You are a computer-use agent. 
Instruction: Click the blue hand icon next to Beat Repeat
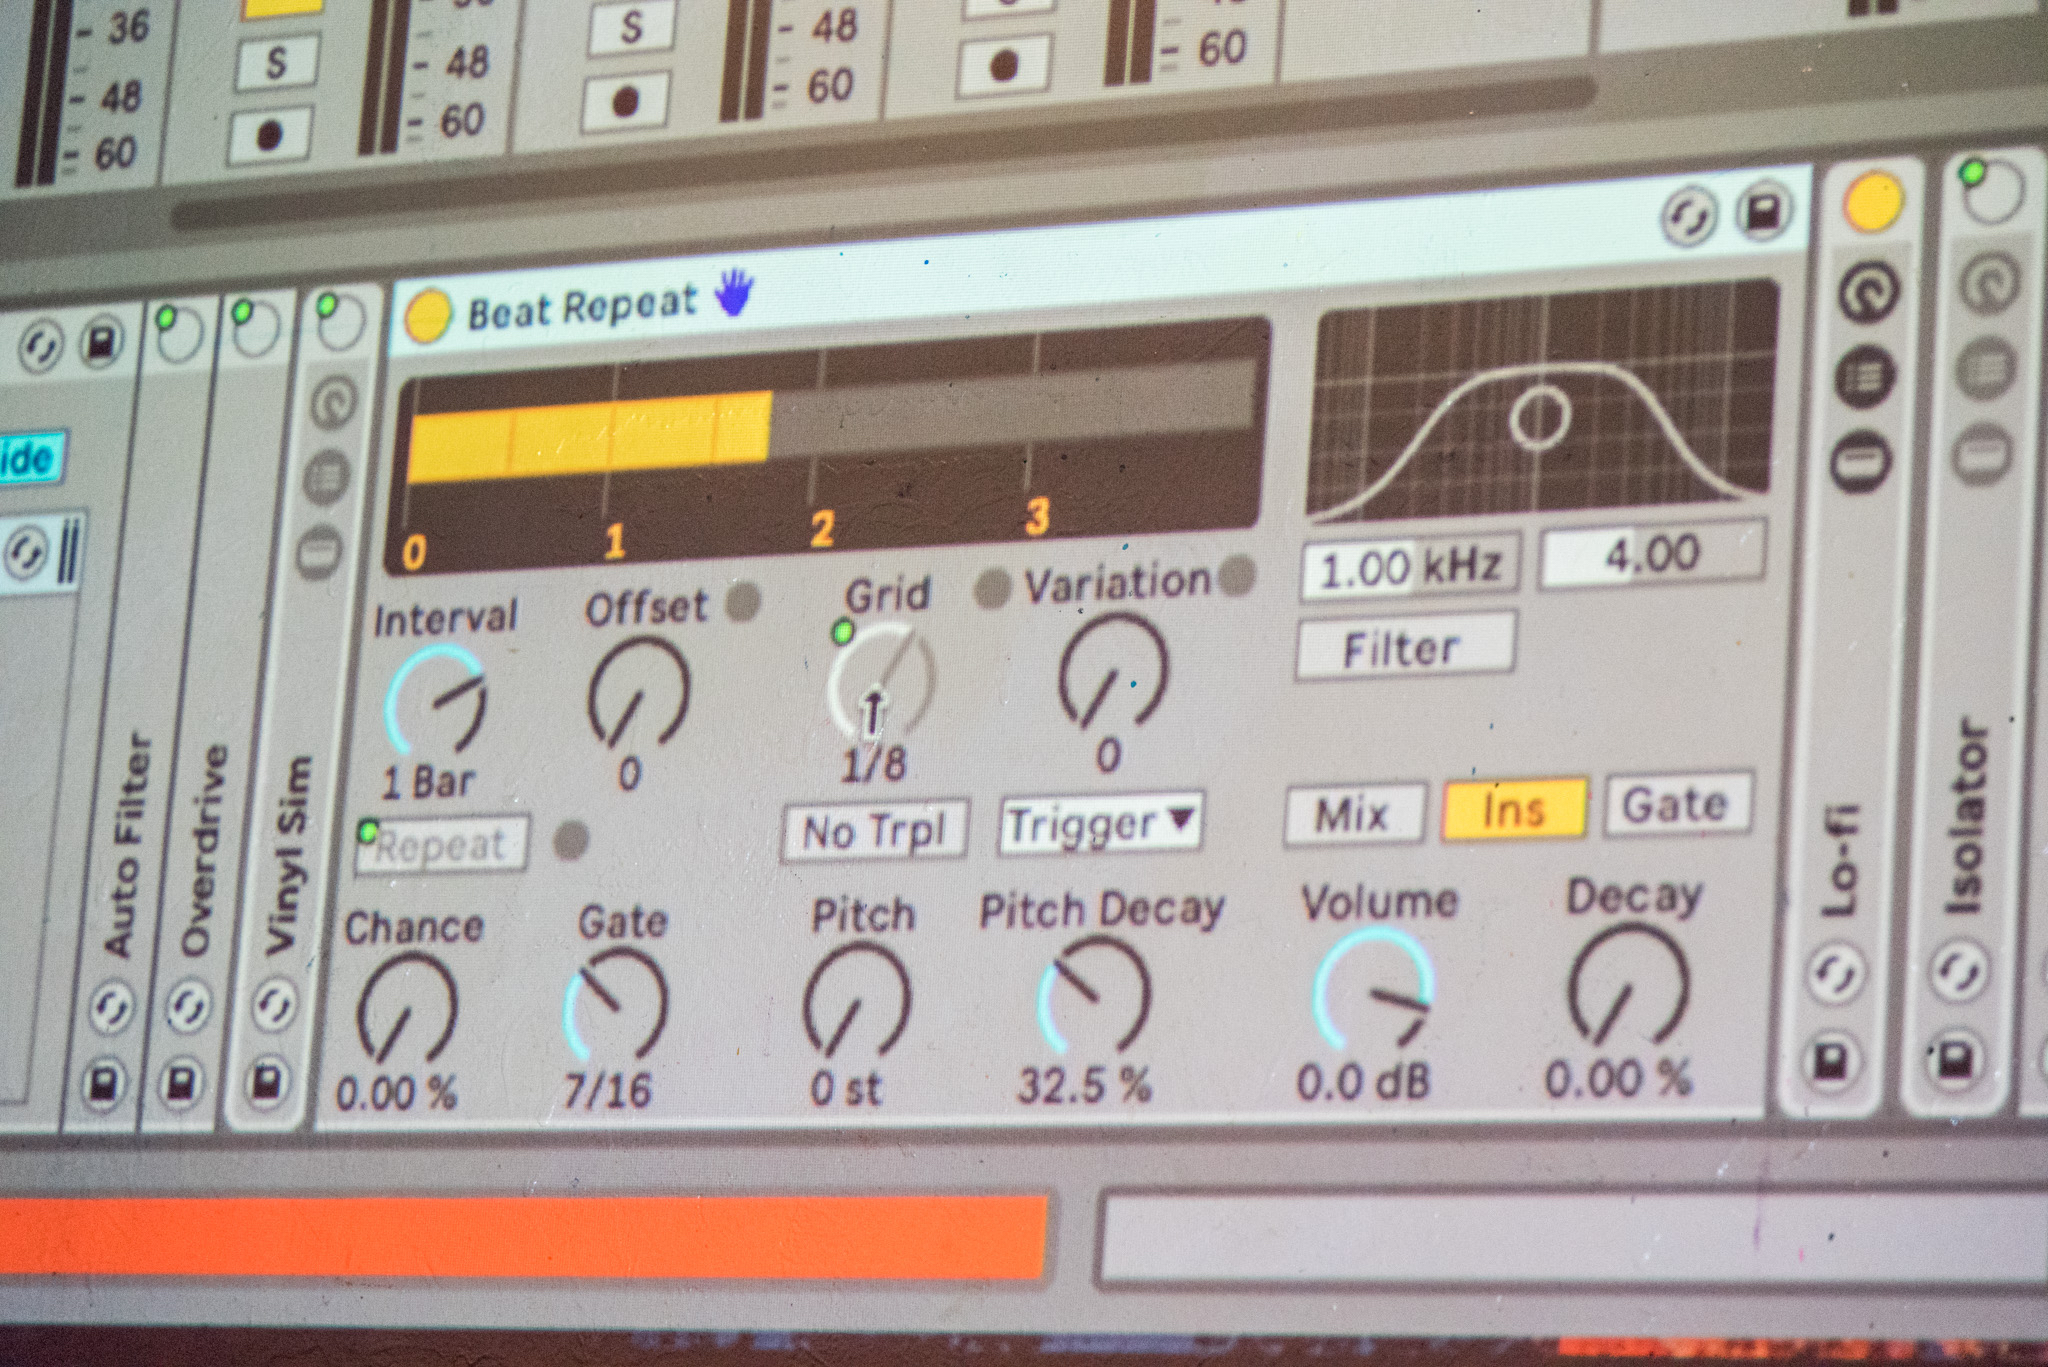735,293
